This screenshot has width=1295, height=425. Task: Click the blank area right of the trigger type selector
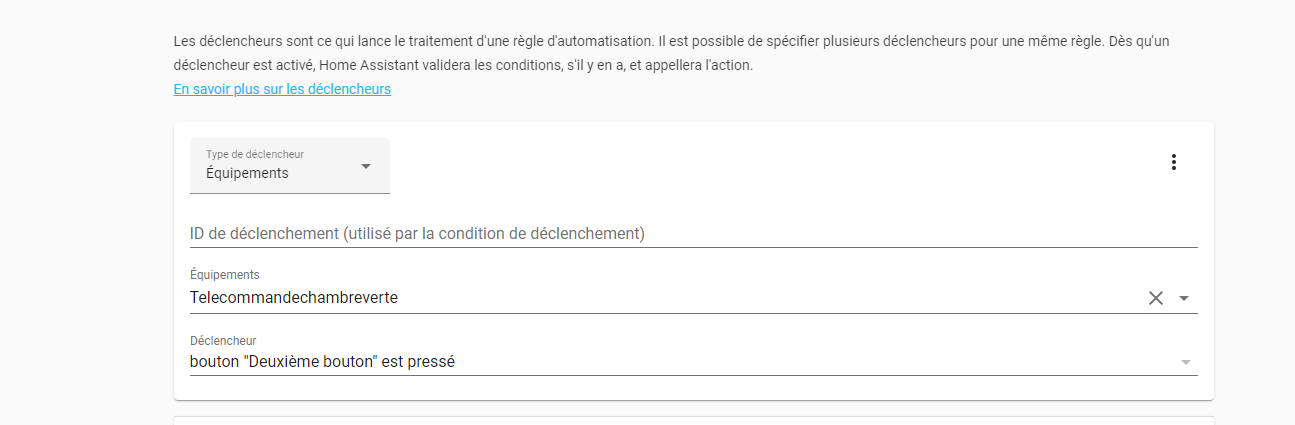760,166
